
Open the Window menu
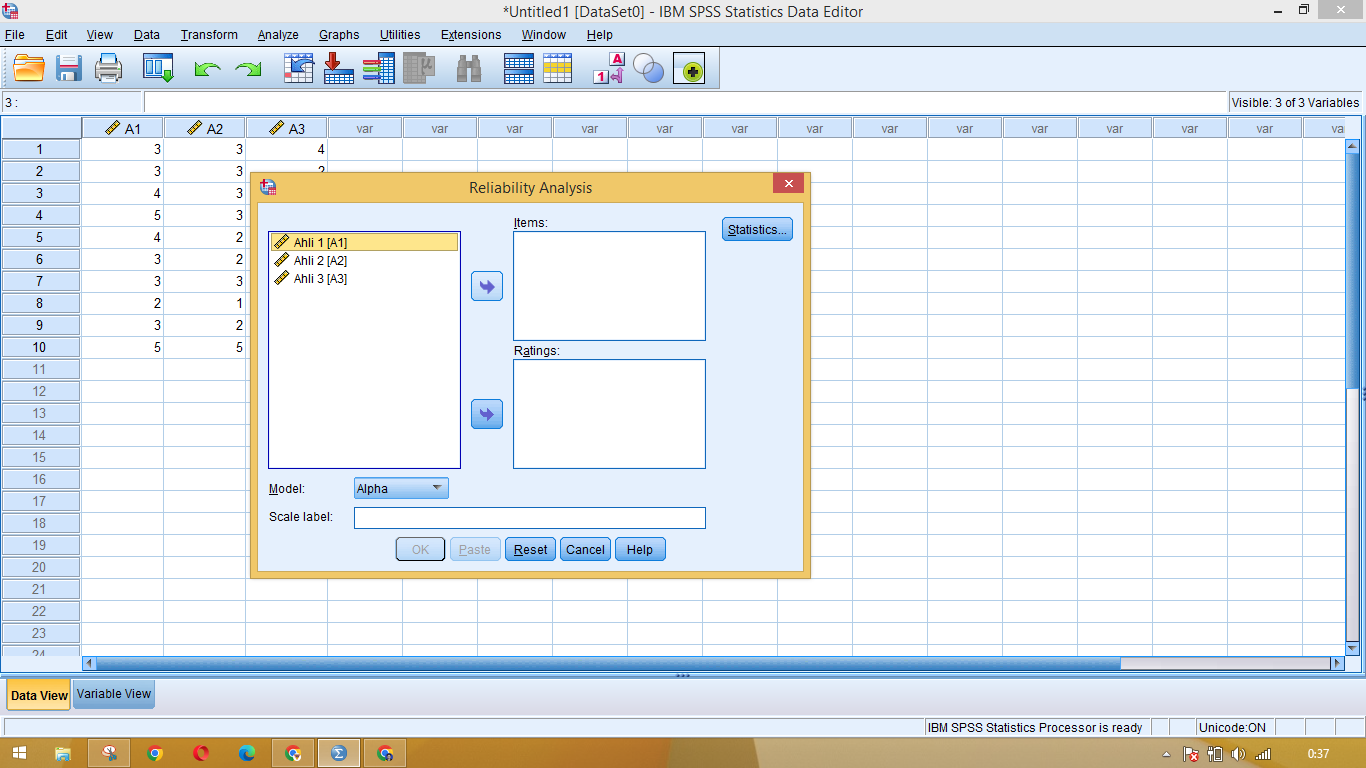[544, 34]
